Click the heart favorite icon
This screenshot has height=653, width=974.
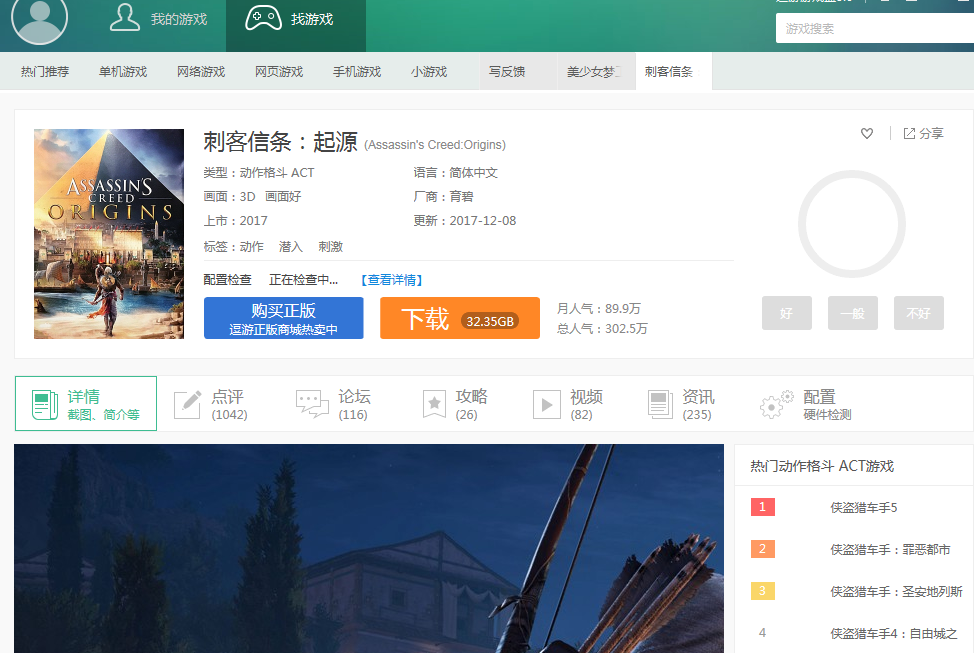[x=867, y=133]
